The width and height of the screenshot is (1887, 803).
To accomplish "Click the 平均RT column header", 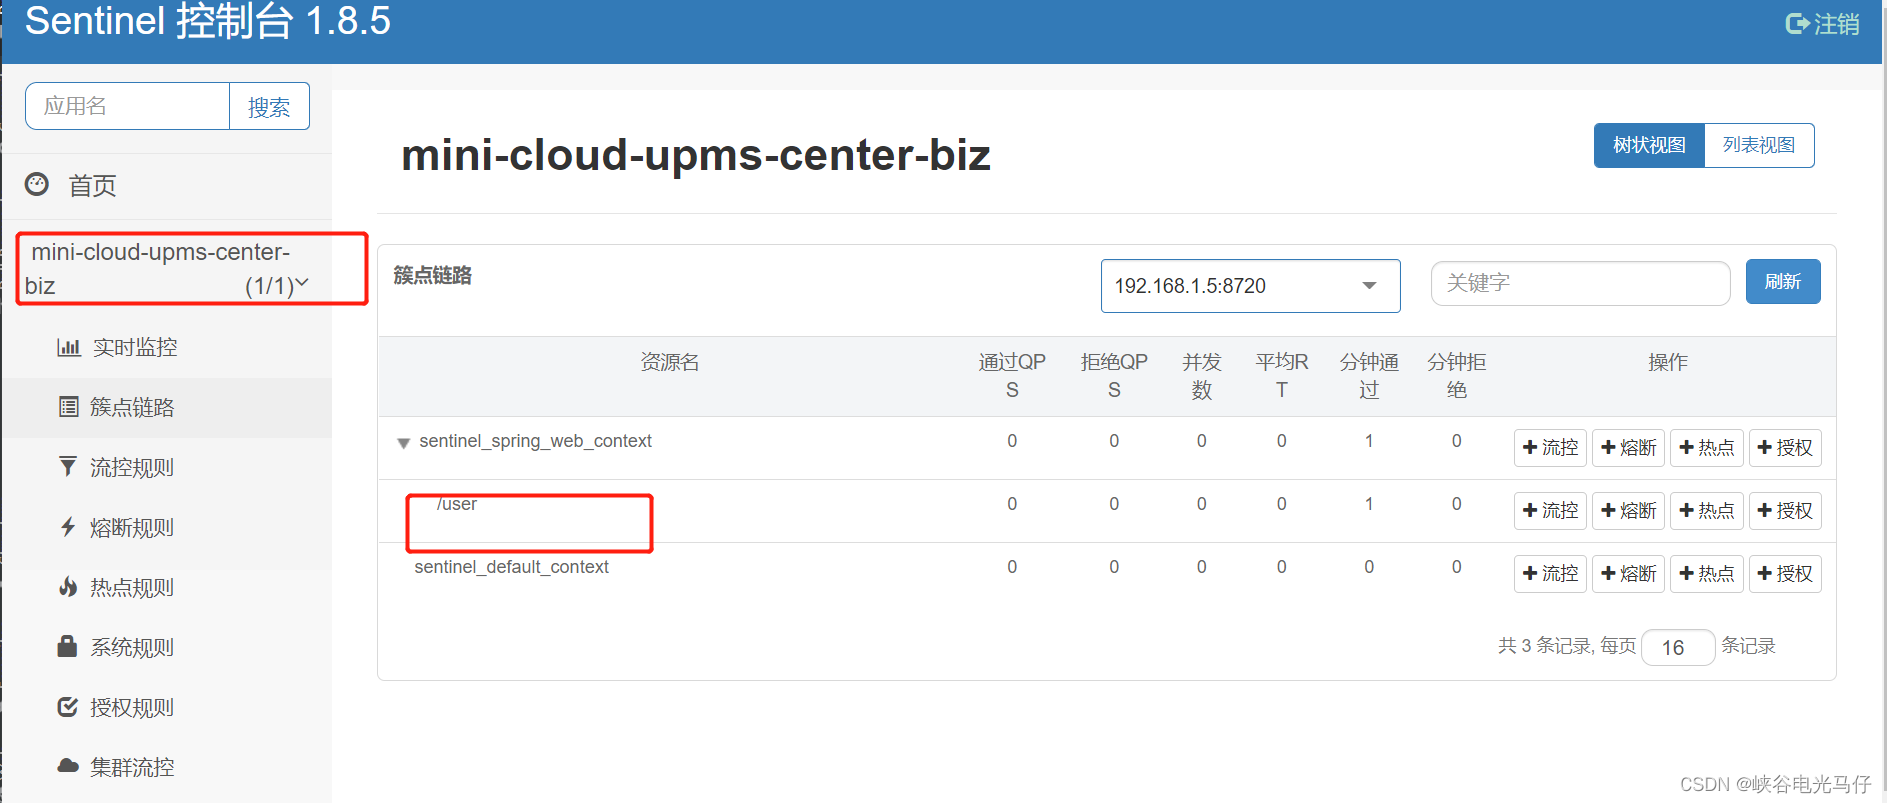I will pos(1282,376).
